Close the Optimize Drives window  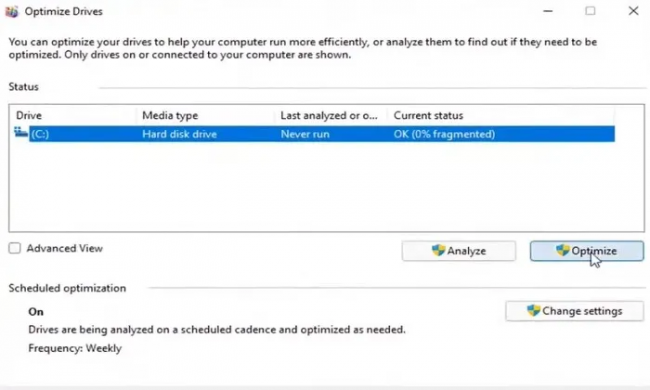[633, 11]
